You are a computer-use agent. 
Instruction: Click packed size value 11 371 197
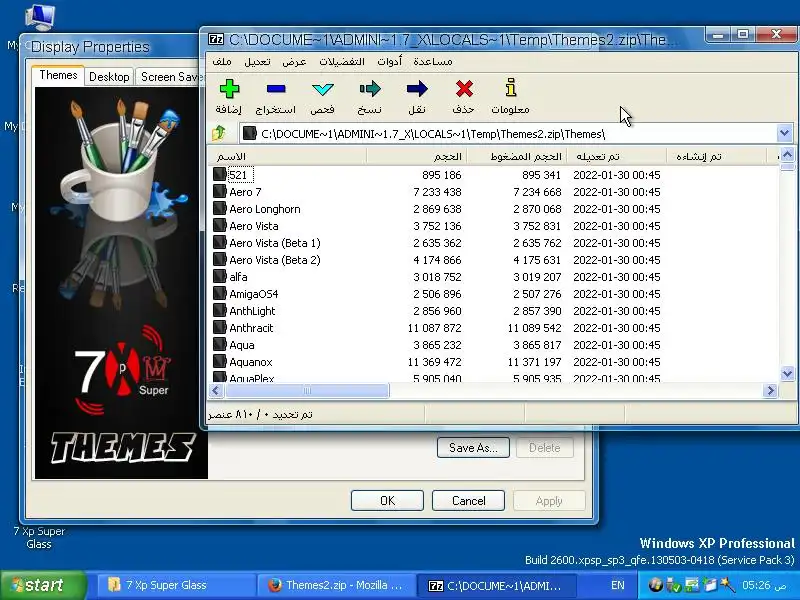click(x=534, y=362)
